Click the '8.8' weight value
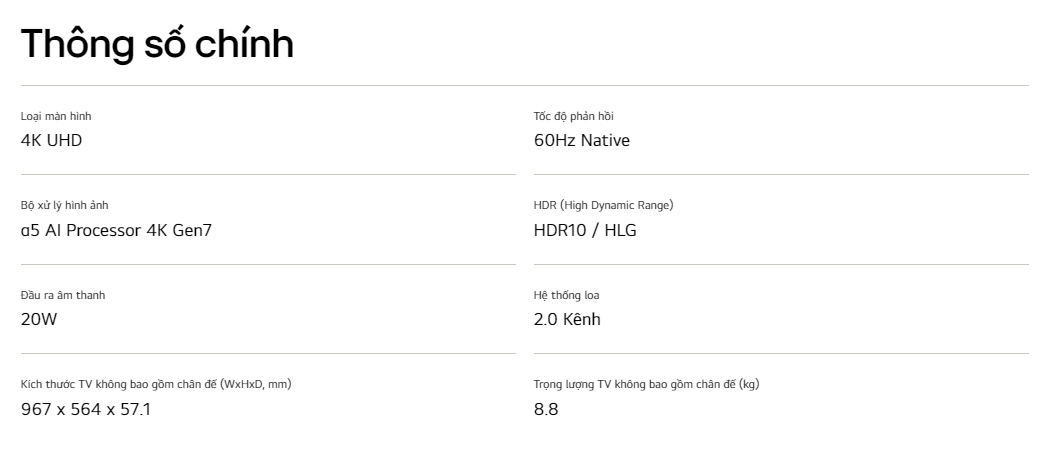 [546, 409]
